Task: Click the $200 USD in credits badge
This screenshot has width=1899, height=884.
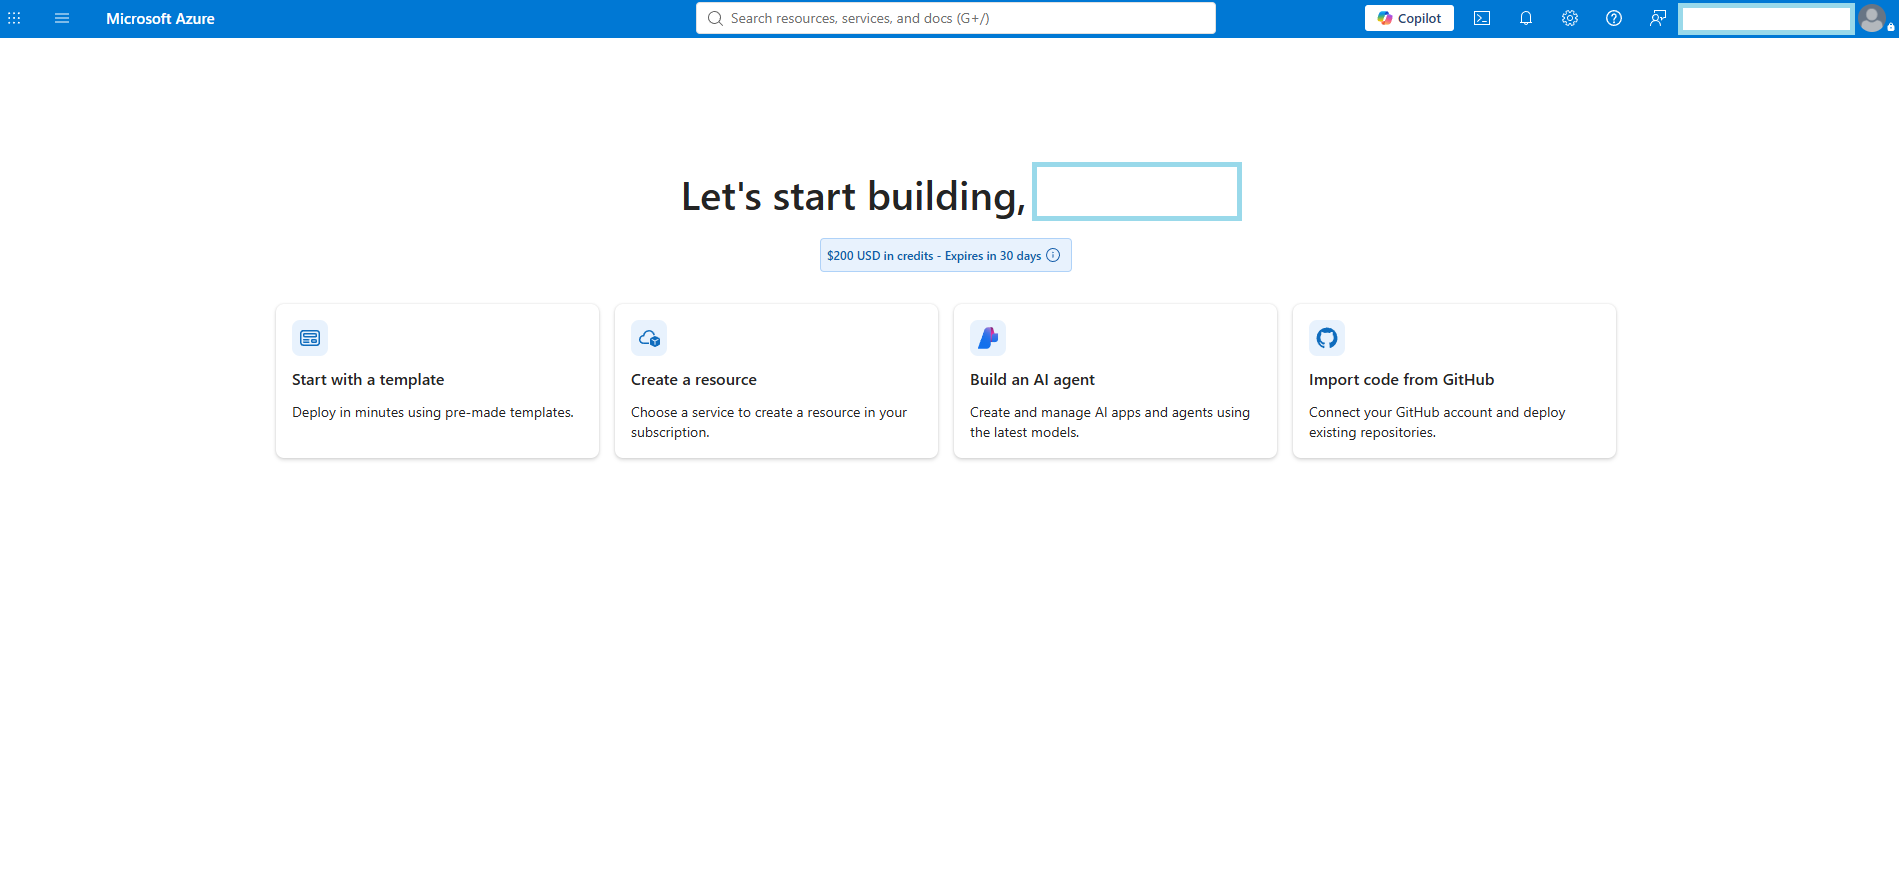Action: (945, 255)
